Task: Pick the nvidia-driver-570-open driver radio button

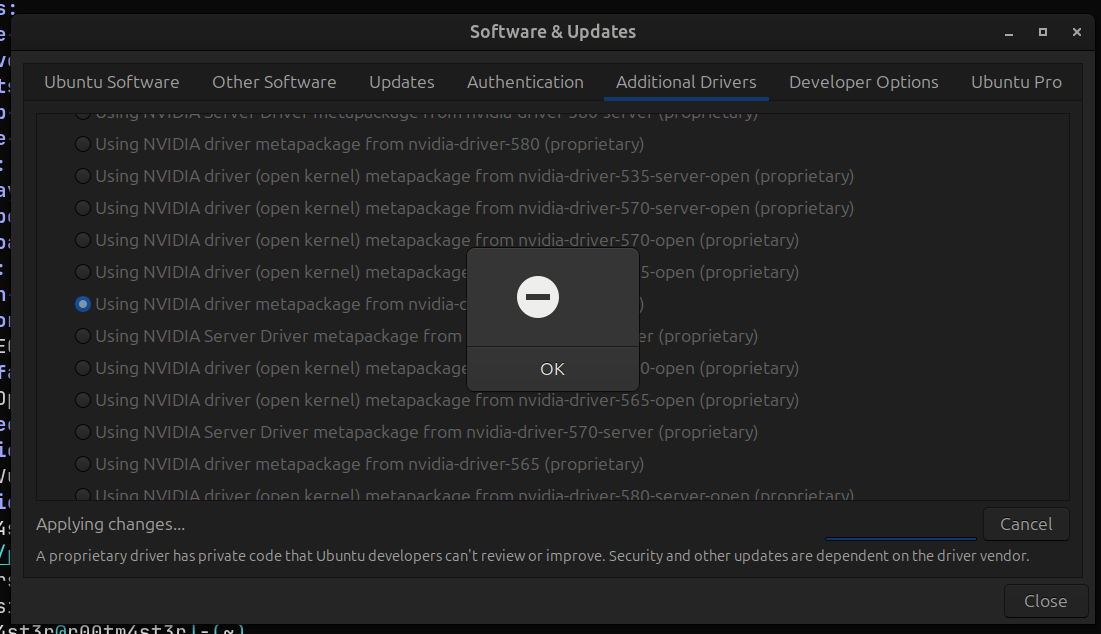Action: click(x=83, y=240)
